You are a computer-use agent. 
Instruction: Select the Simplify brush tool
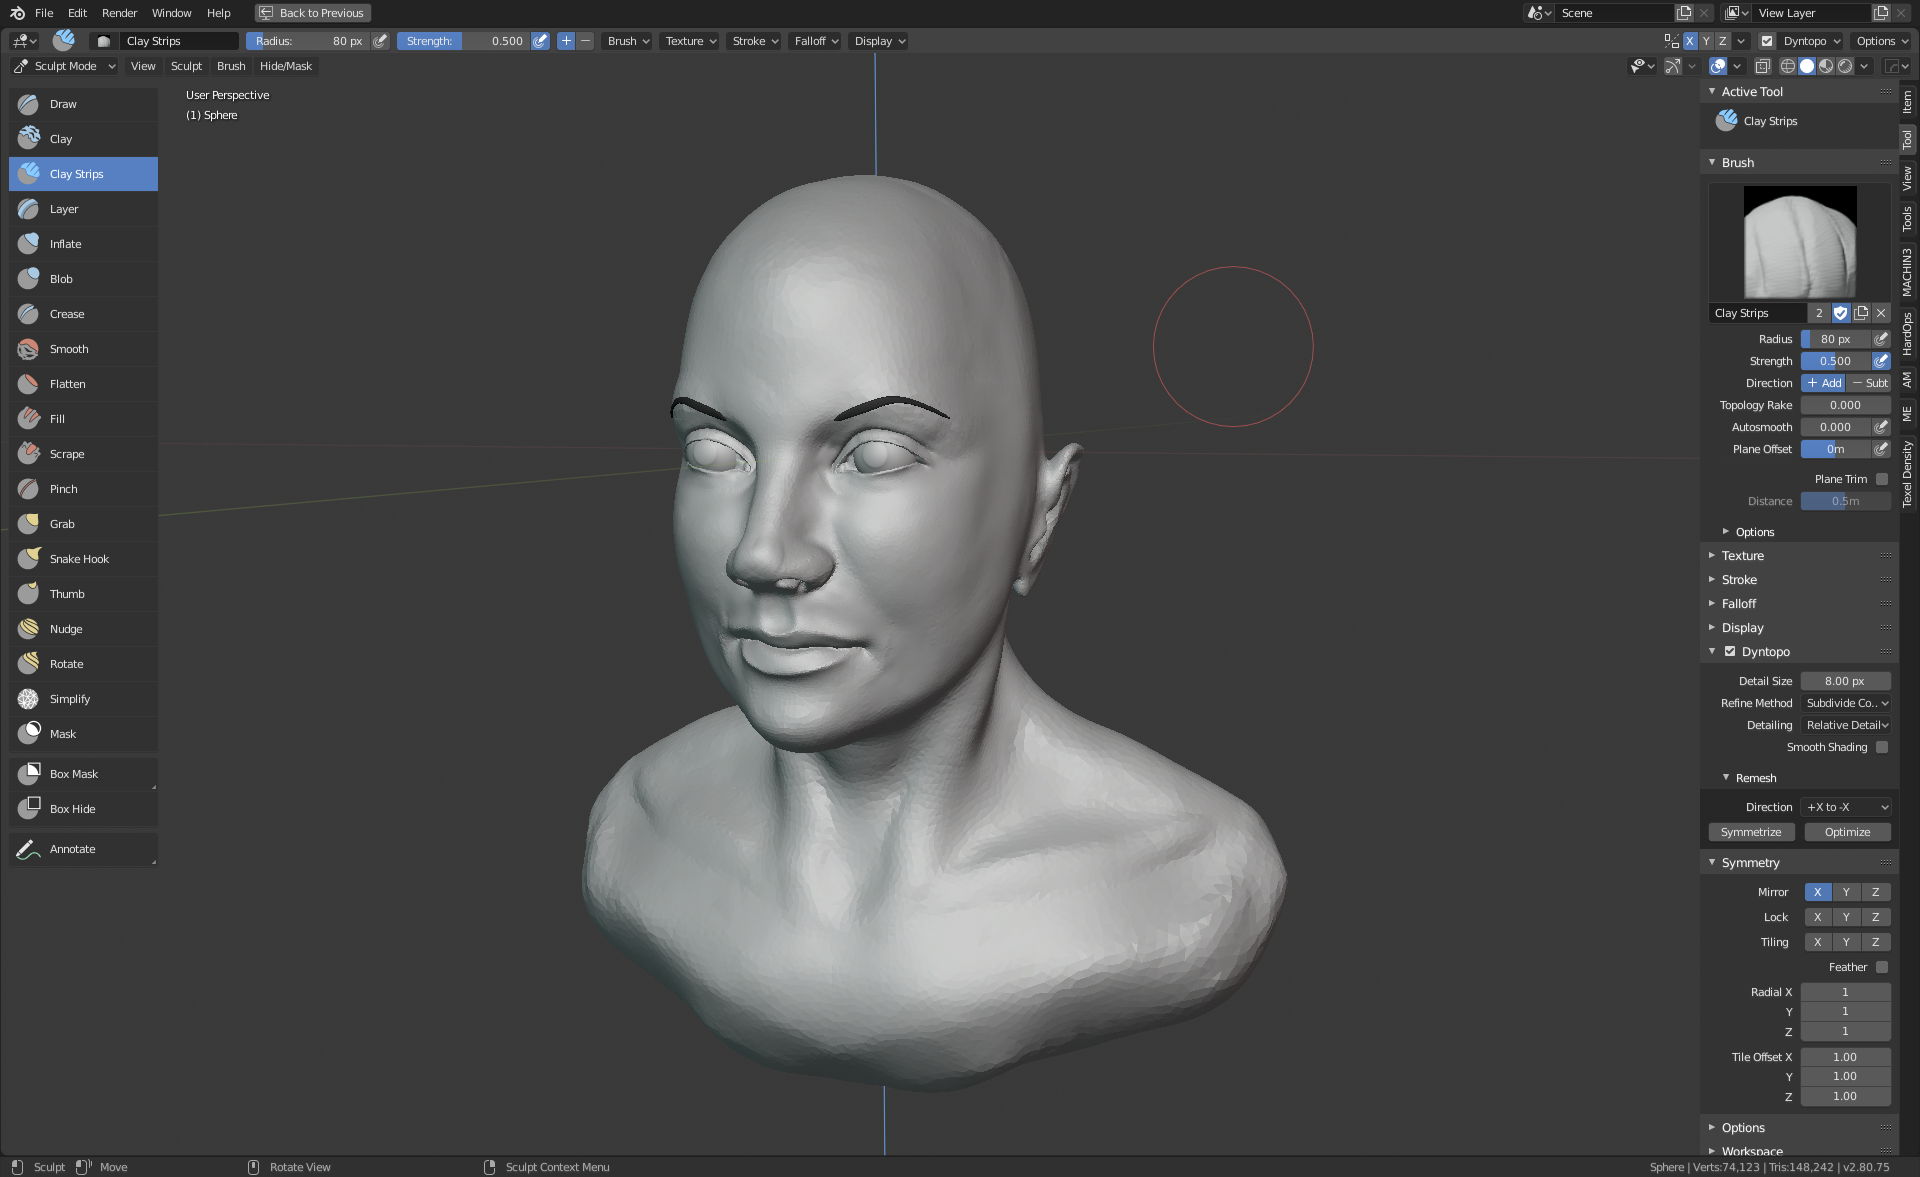[x=70, y=699]
